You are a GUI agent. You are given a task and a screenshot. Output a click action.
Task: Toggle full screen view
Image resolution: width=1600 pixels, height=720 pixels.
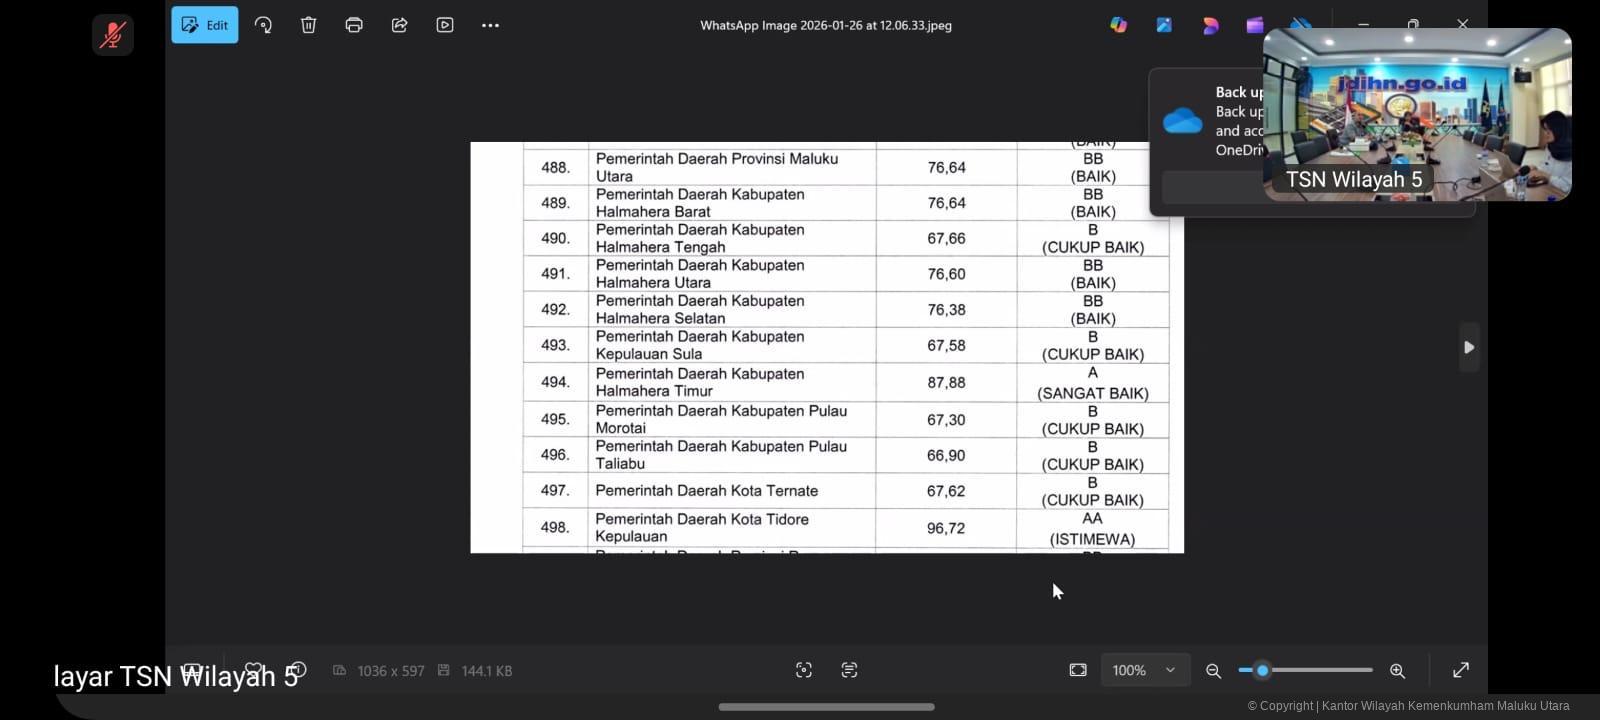[x=1461, y=670]
